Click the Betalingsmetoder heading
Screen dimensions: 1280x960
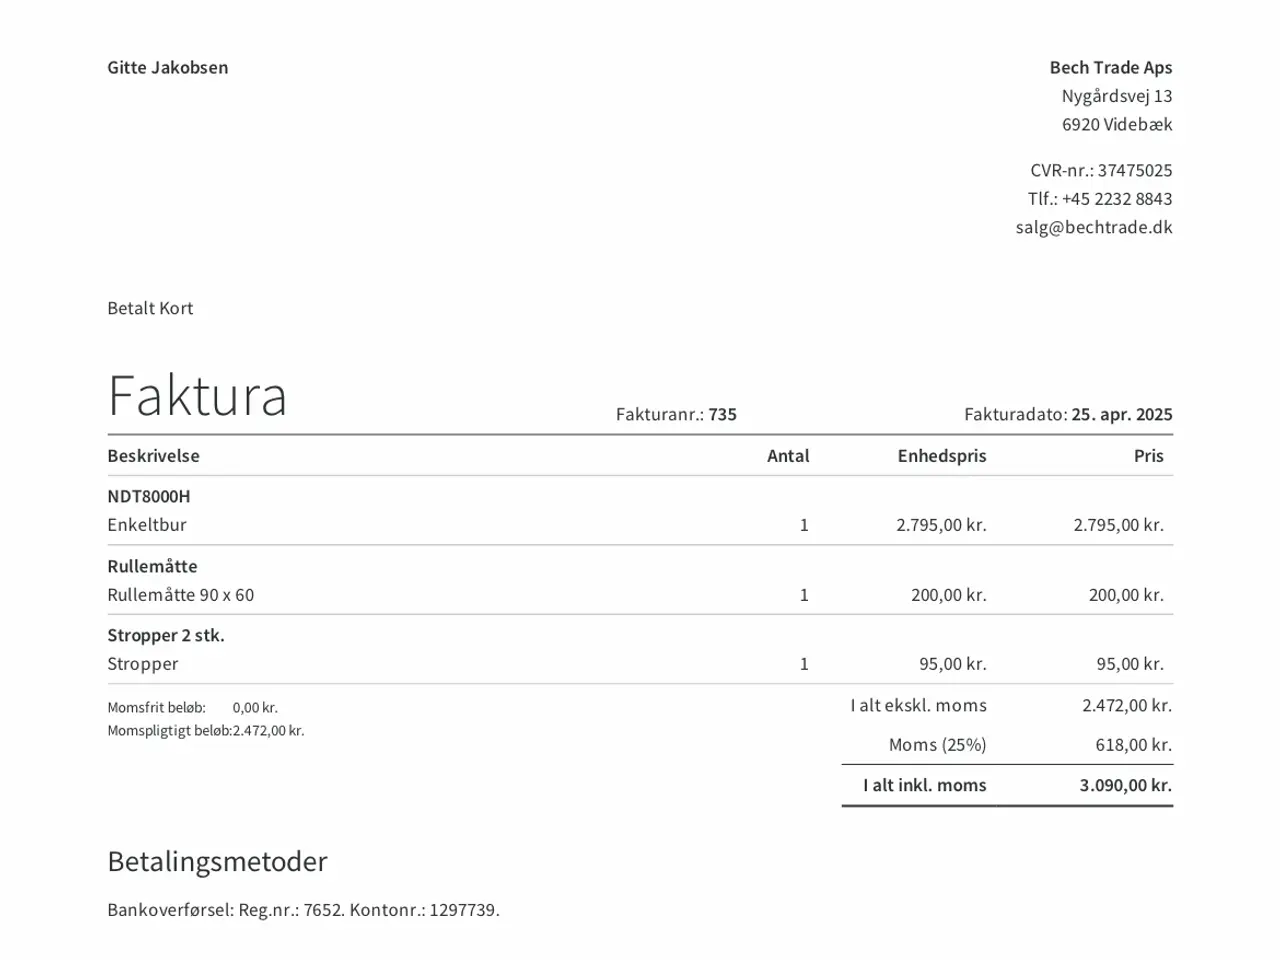tap(217, 862)
